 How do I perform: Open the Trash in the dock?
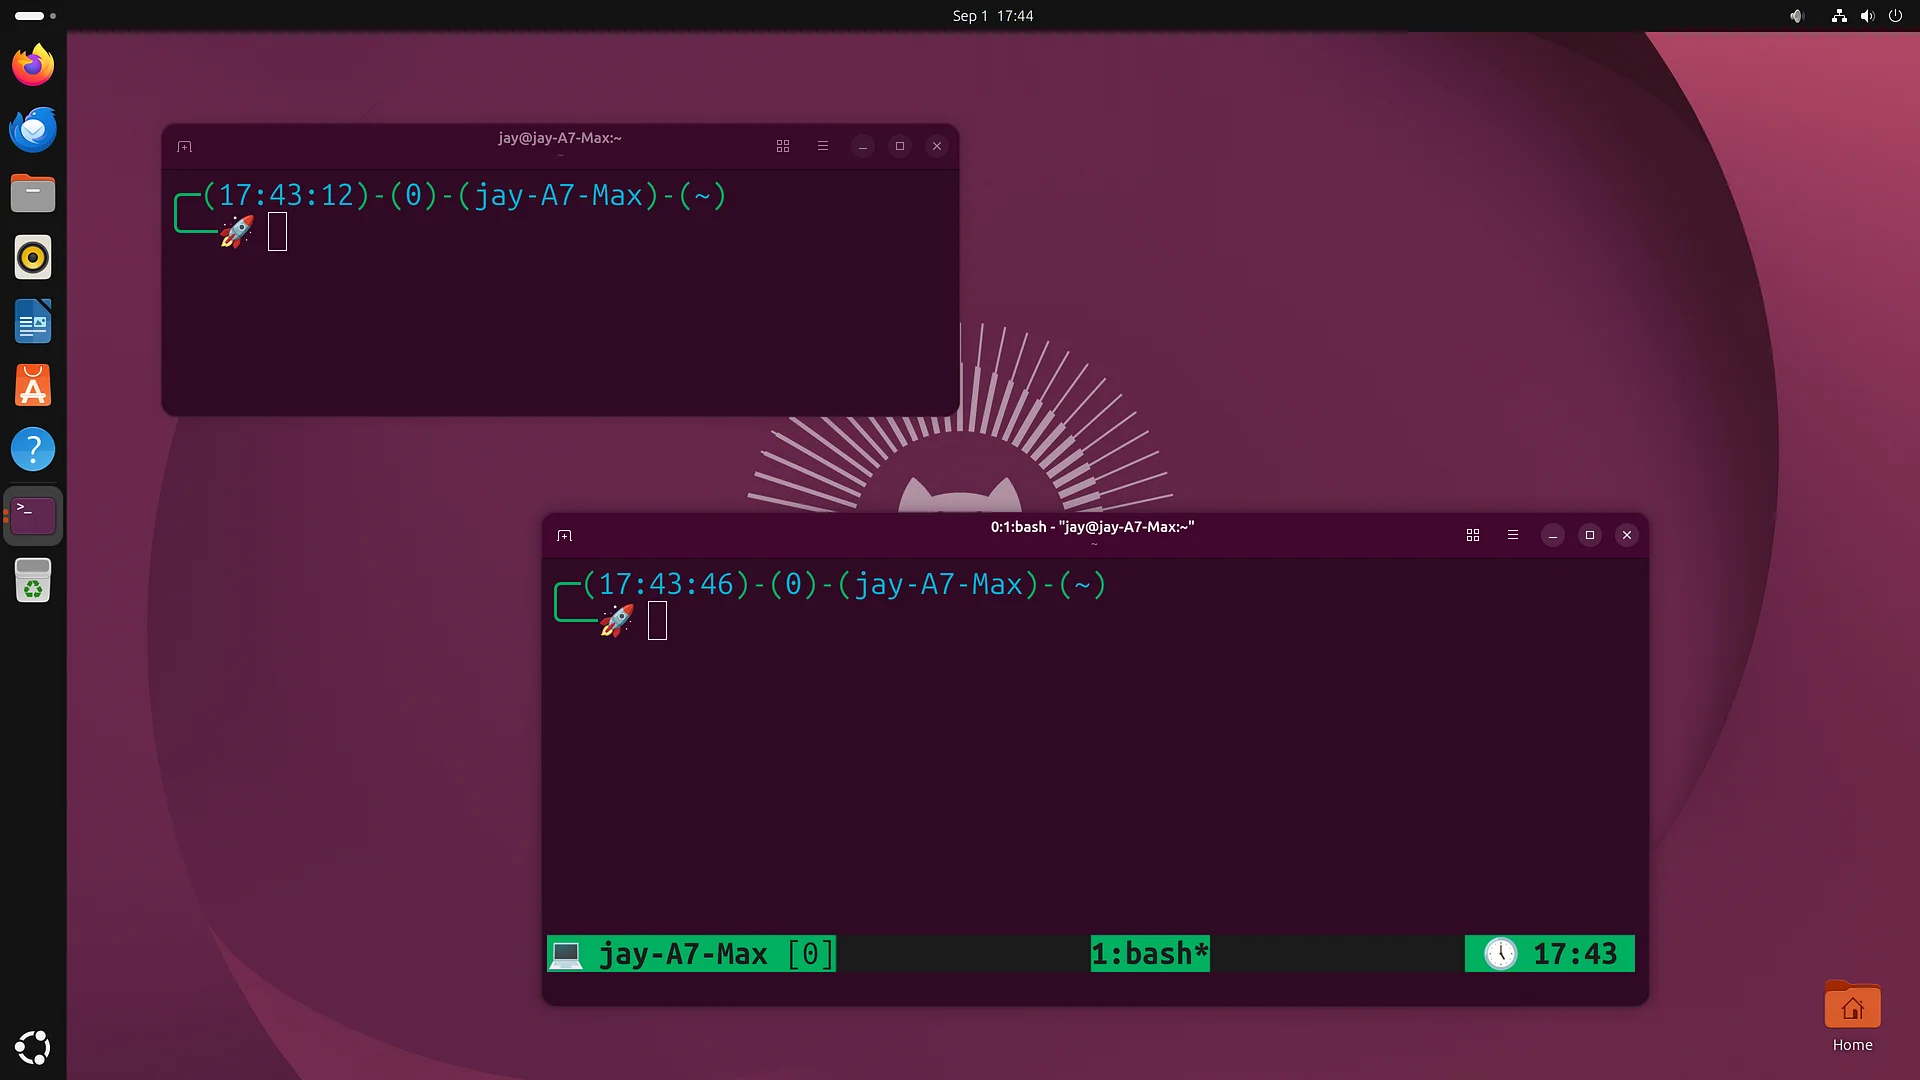33,580
